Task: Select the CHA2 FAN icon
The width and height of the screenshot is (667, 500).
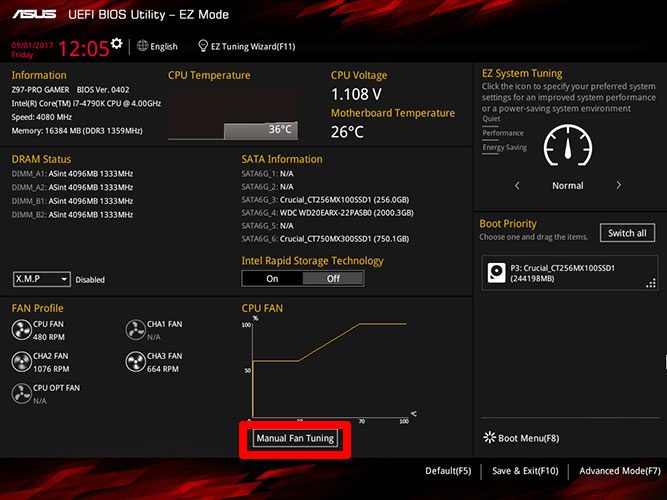Action: coord(22,362)
